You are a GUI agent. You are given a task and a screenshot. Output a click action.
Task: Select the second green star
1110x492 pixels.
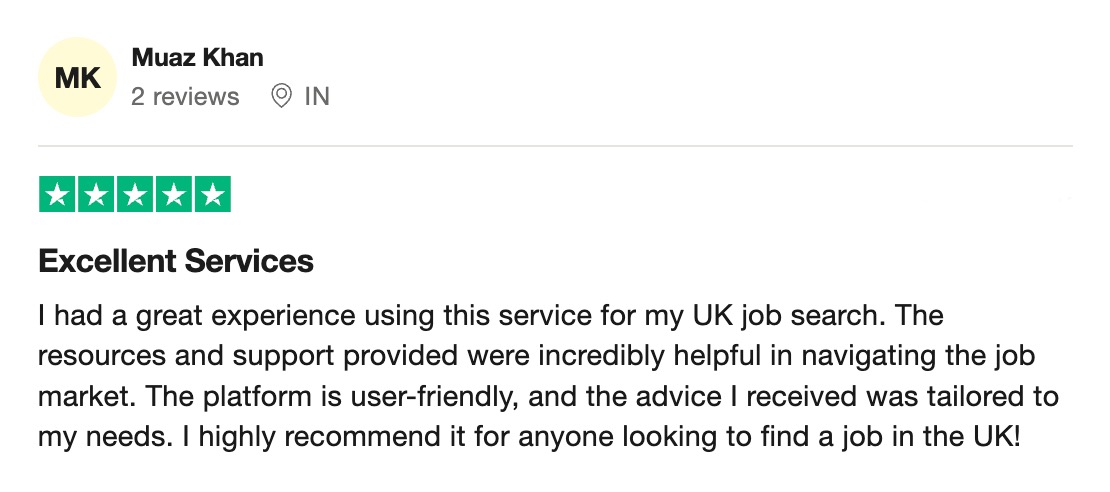click(x=96, y=194)
